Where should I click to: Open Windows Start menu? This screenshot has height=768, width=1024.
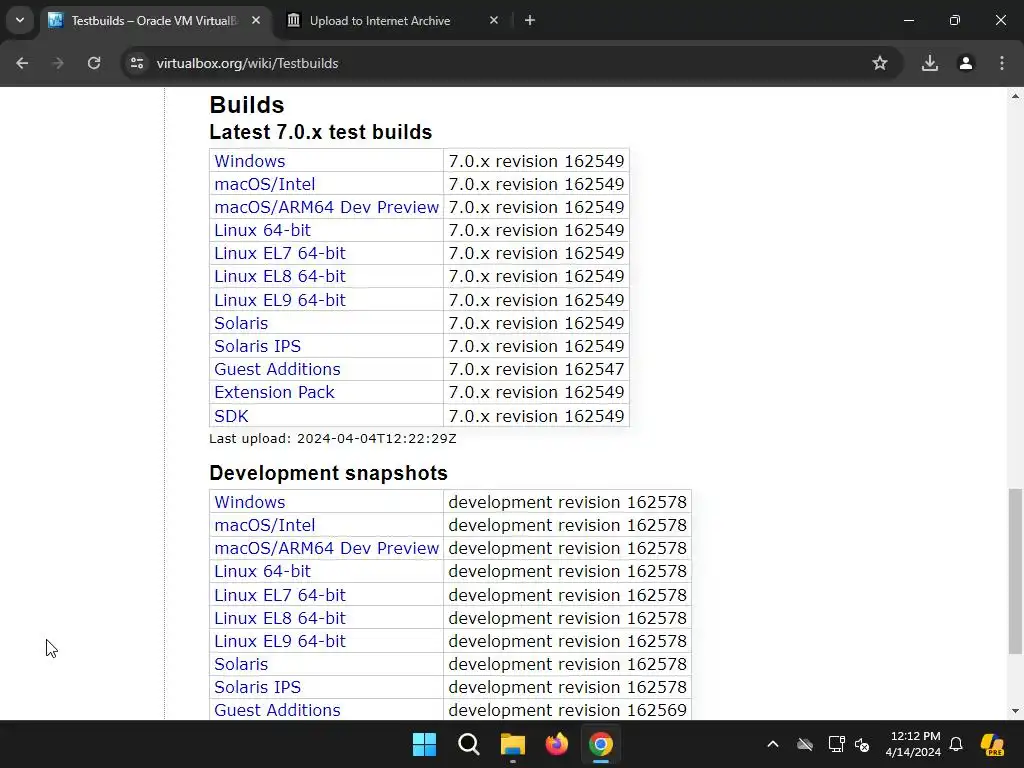coord(424,744)
